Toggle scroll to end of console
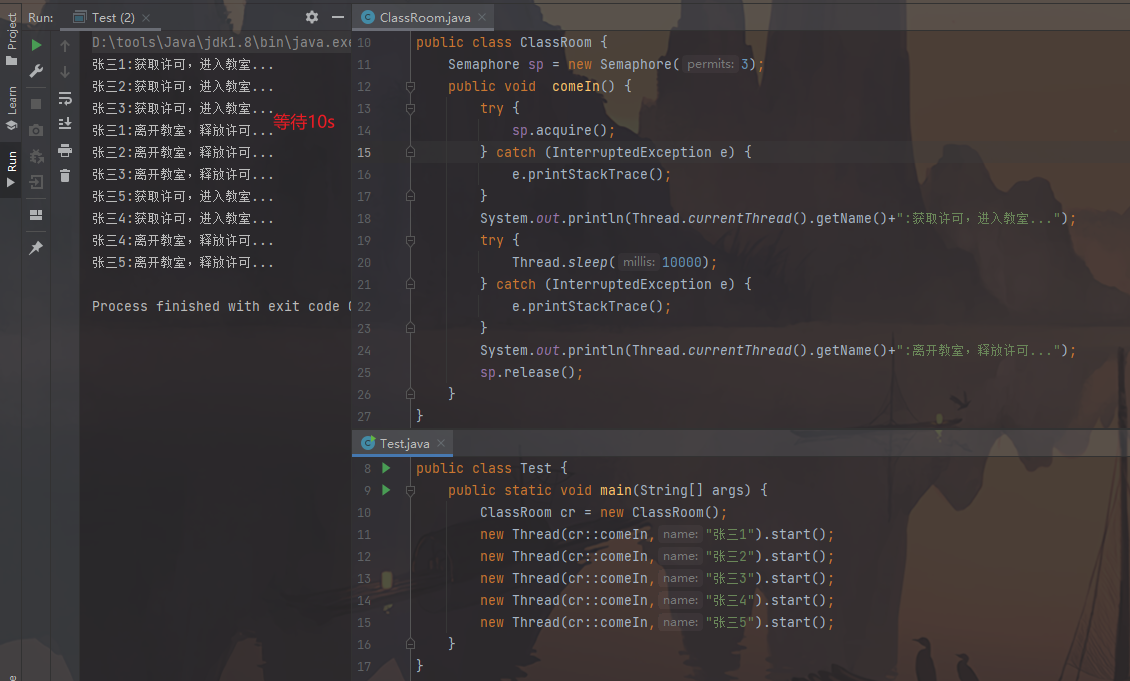The height and width of the screenshot is (681, 1130). [65, 124]
